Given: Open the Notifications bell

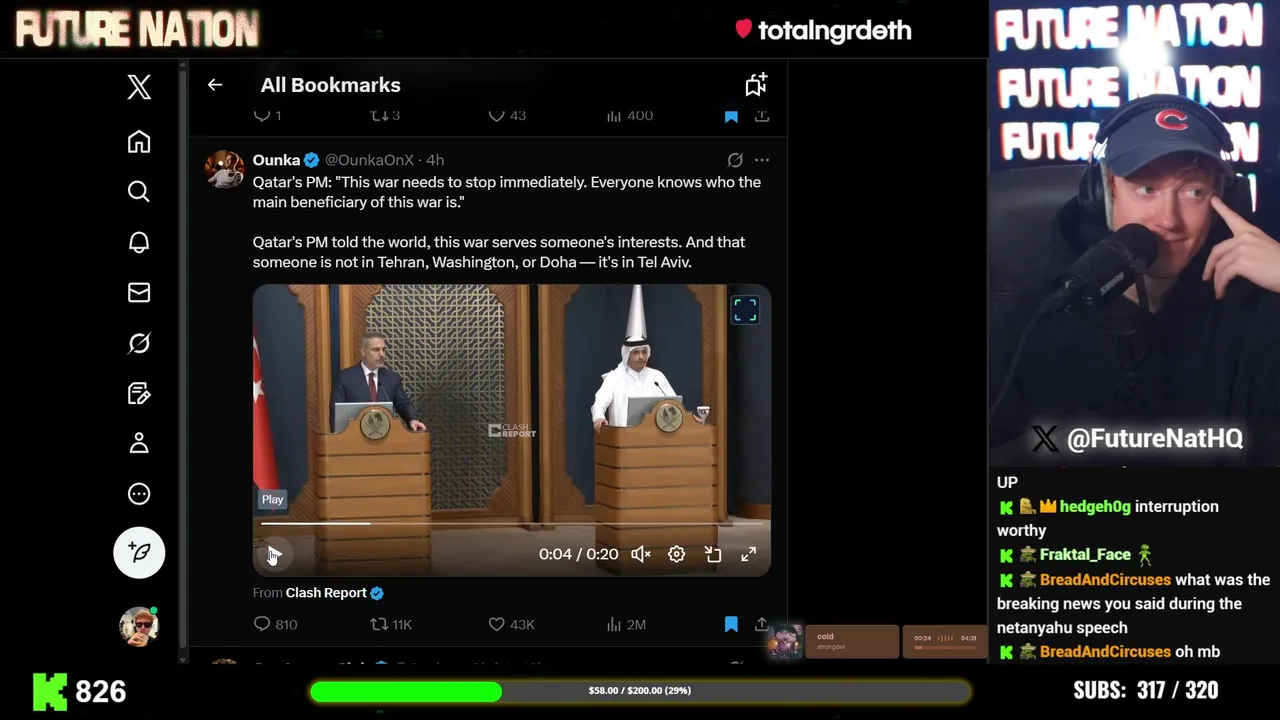Looking at the screenshot, I should 139,242.
